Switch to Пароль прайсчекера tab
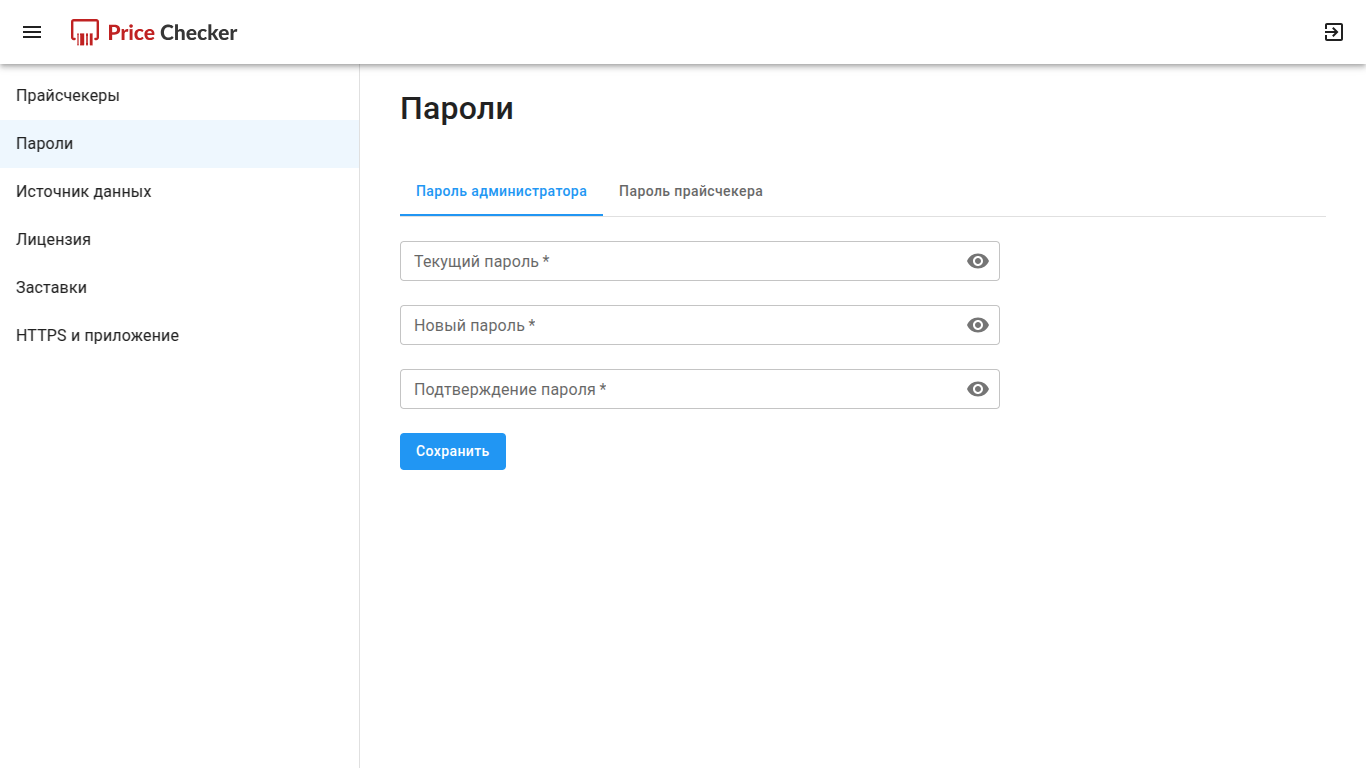The image size is (1366, 768). (691, 191)
